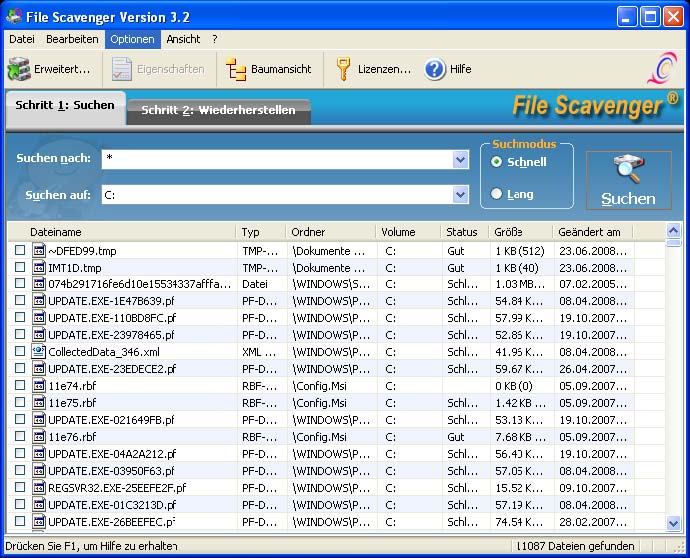Click the Suchen auf field showing C:
This screenshot has height=558, width=690.
tap(277, 195)
